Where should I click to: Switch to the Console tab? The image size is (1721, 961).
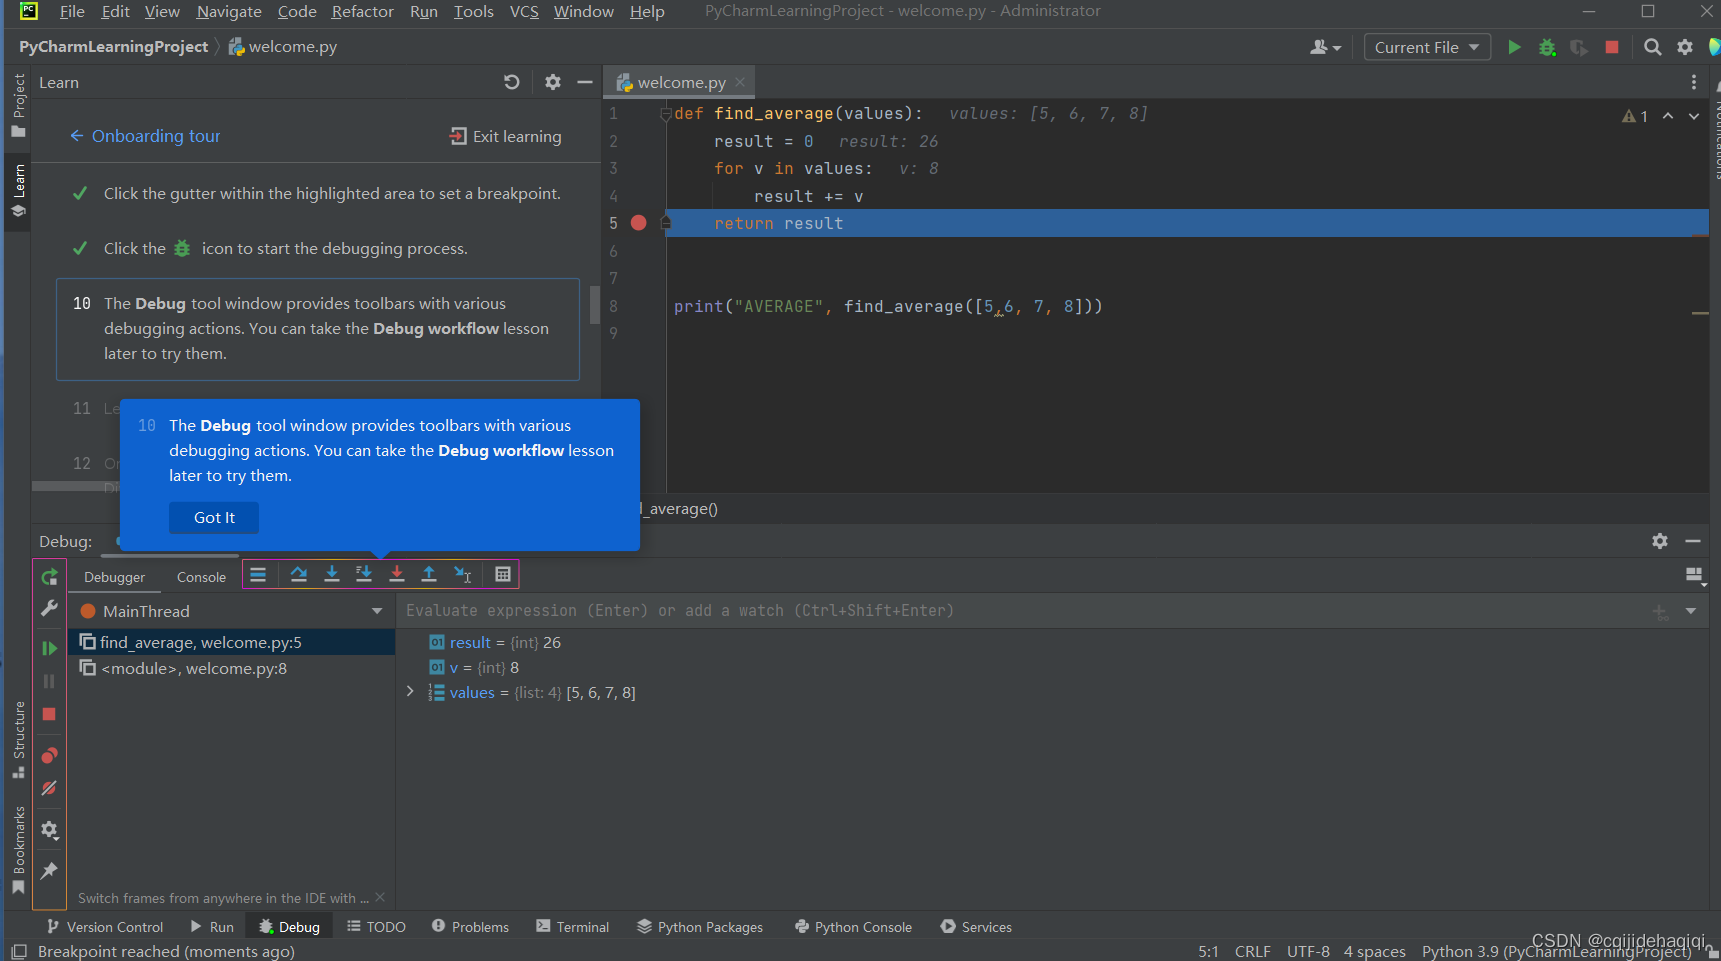tap(201, 577)
